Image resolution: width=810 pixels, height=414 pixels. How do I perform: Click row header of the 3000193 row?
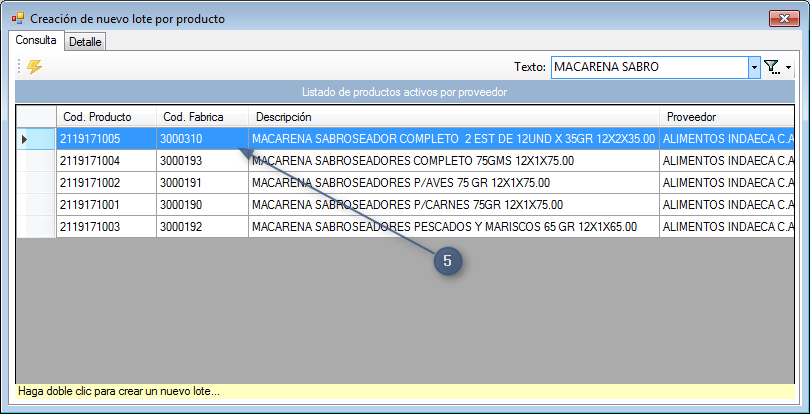[36, 161]
